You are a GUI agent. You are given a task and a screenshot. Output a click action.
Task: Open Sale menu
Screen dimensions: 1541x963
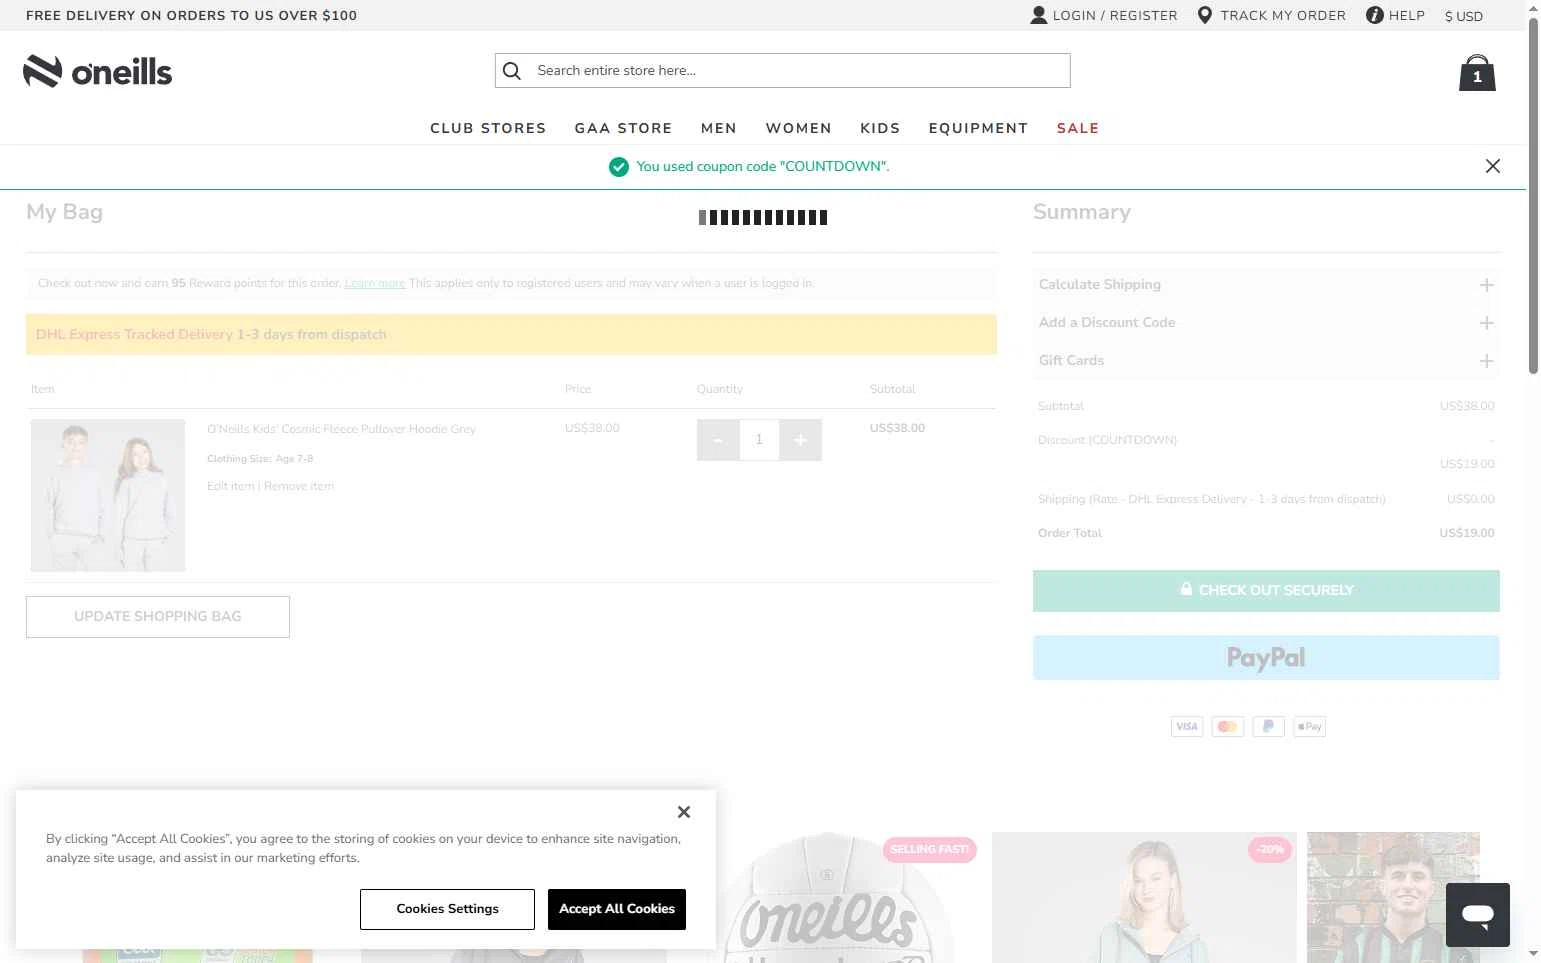pyautogui.click(x=1078, y=128)
